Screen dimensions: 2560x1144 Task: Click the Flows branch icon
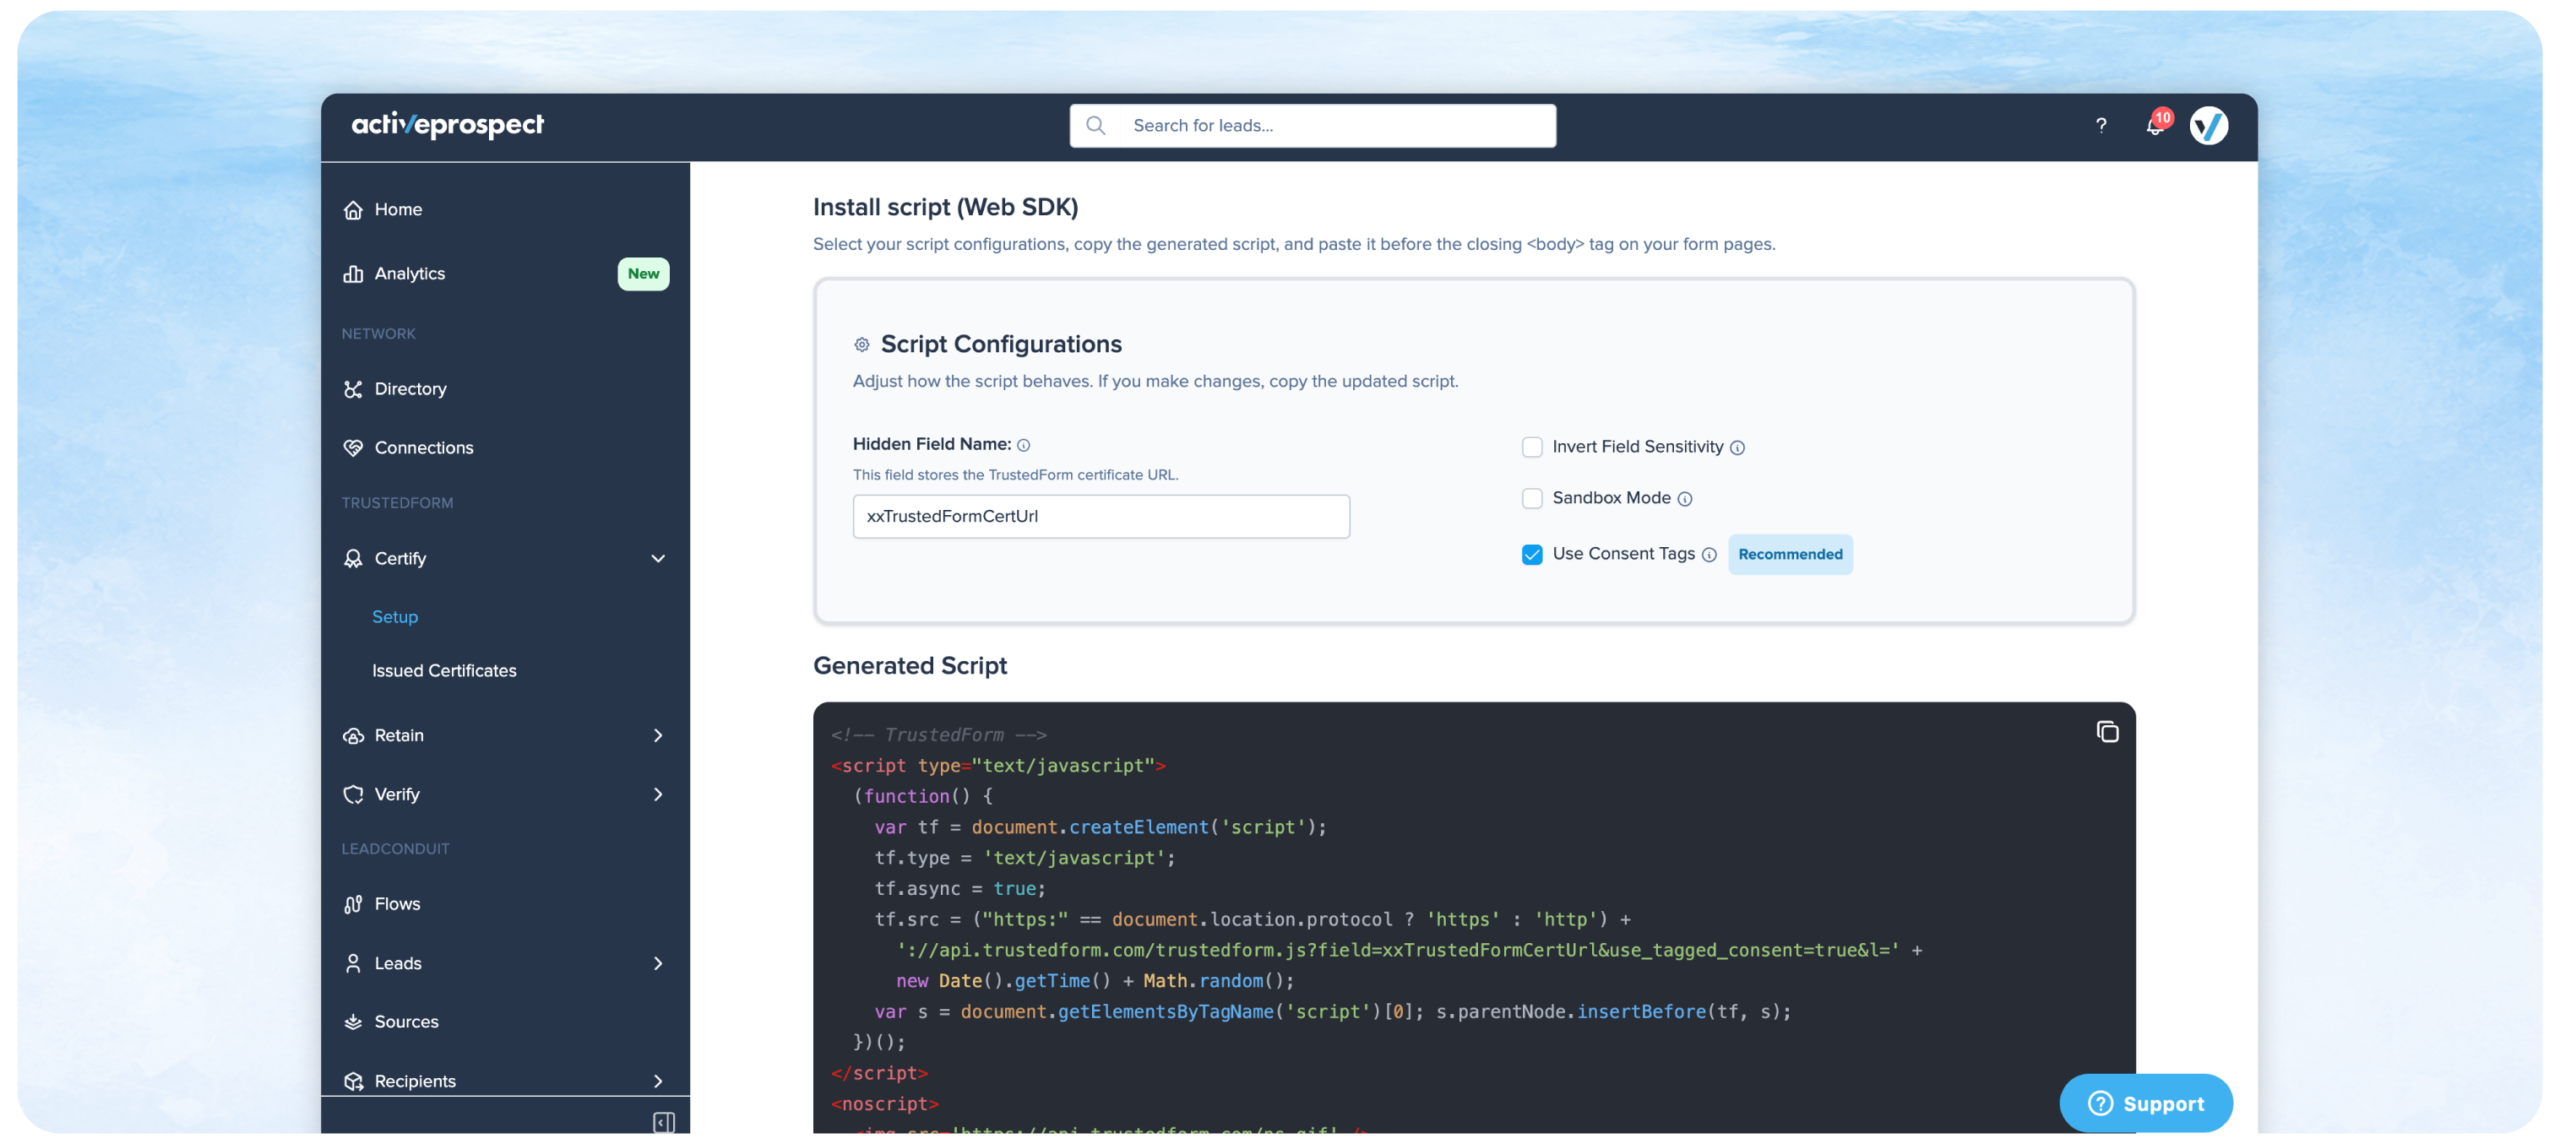pyautogui.click(x=353, y=905)
